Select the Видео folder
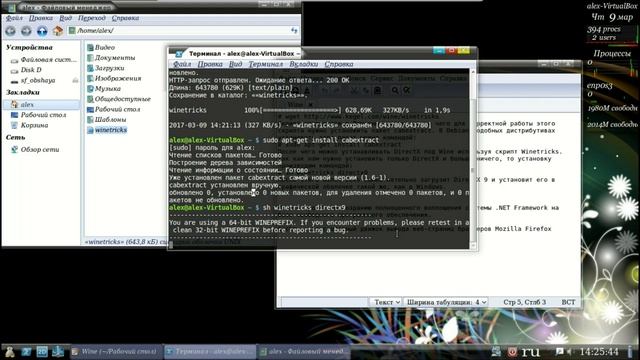This screenshot has height=360, width=640. click(101, 47)
